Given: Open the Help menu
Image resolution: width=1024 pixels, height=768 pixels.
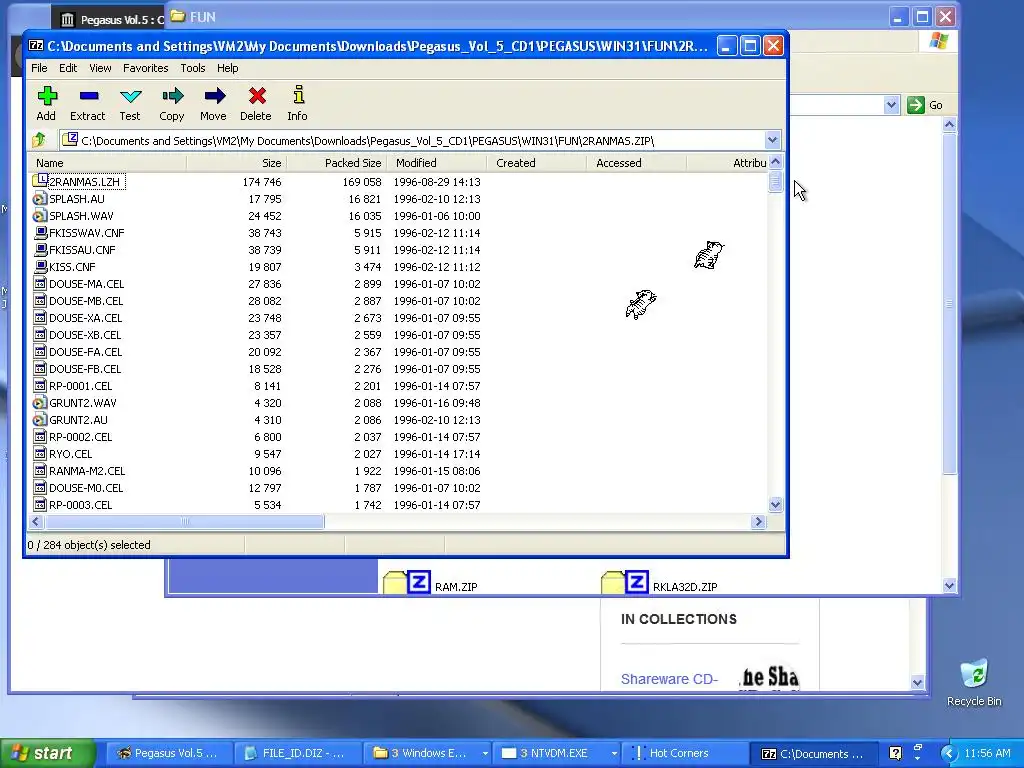Looking at the screenshot, I should pyautogui.click(x=227, y=68).
